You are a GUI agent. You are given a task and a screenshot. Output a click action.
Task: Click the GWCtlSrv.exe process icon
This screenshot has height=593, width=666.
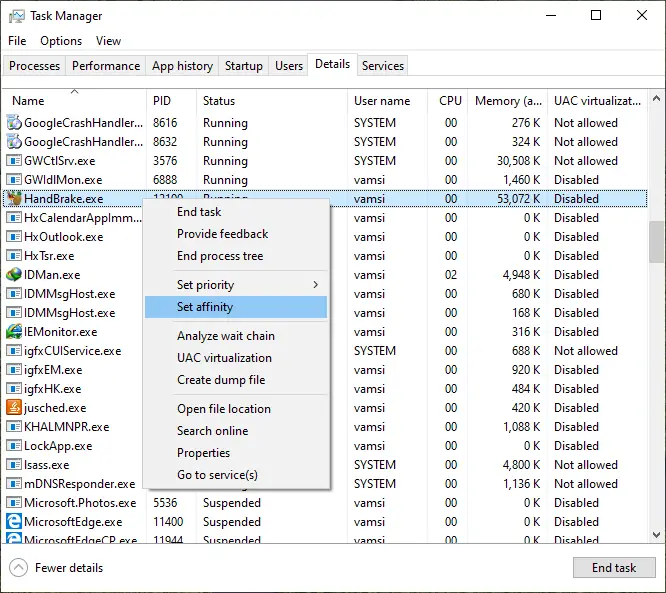pos(14,161)
